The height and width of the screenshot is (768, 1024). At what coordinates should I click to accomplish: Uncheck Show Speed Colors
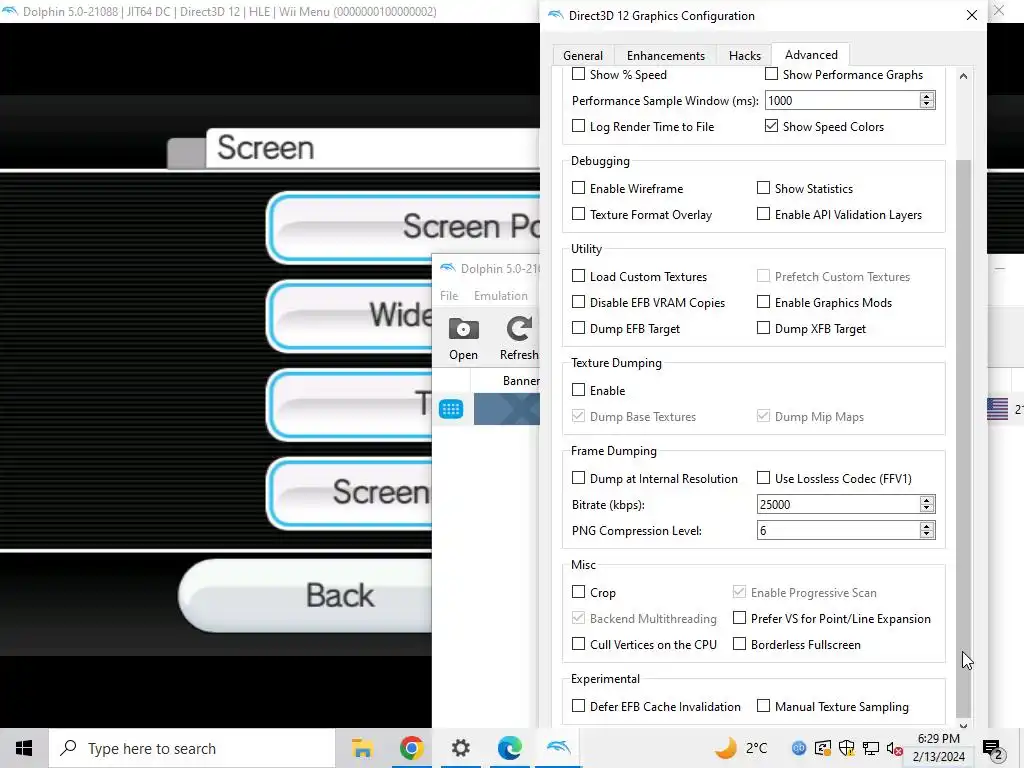[x=771, y=126]
